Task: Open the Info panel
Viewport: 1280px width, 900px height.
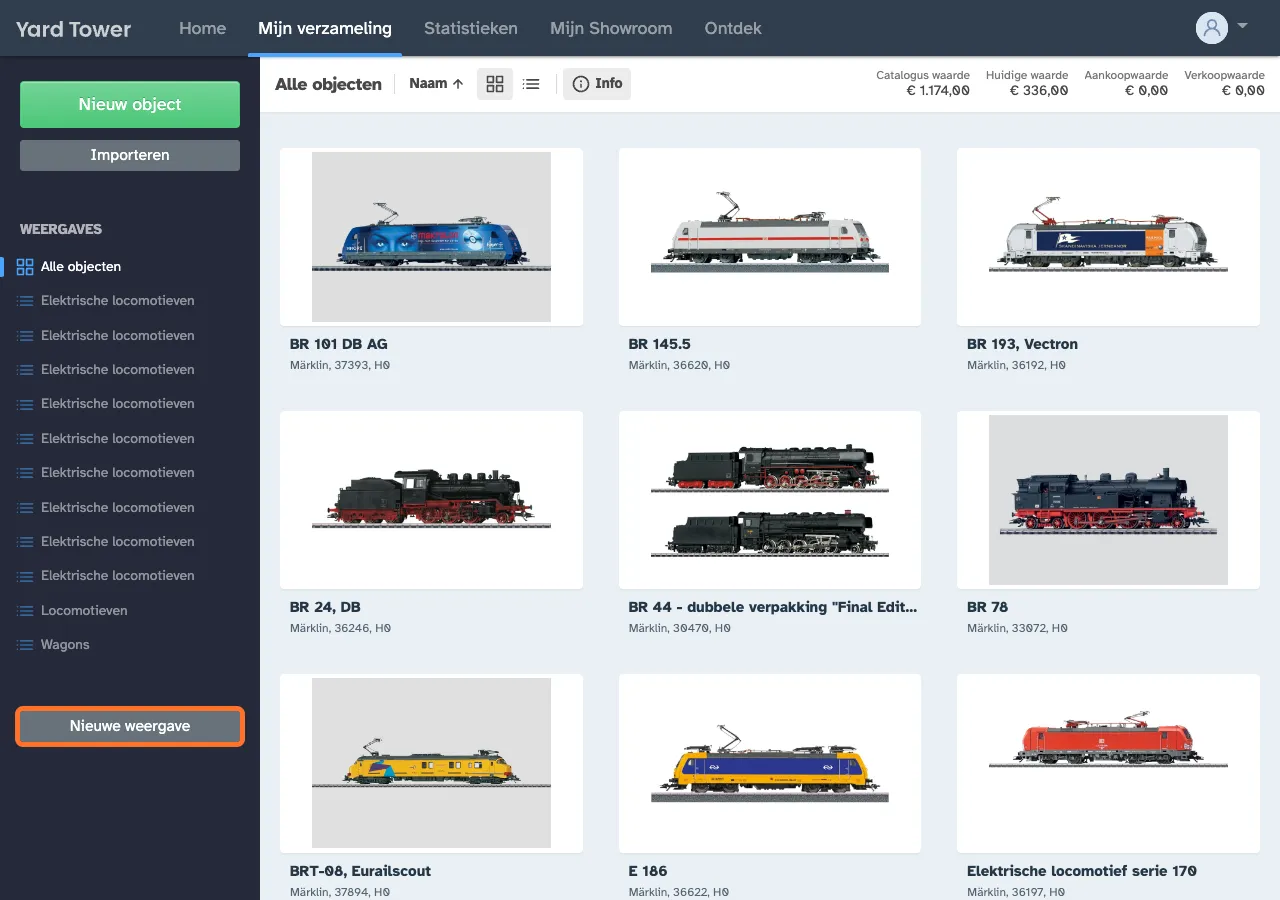Action: tap(597, 84)
